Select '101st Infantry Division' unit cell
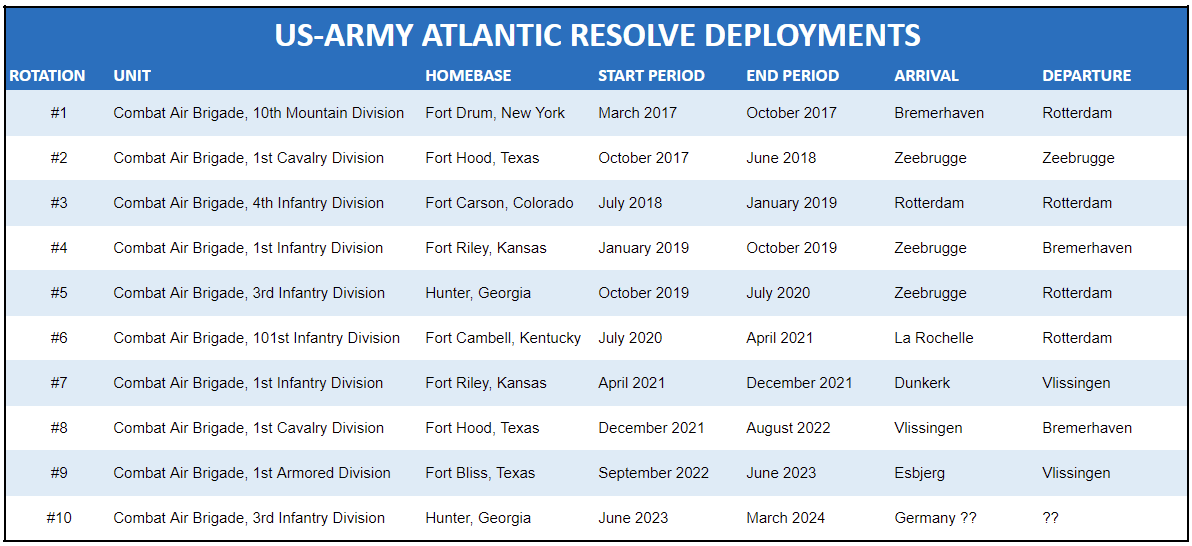The image size is (1192, 546). [x=256, y=338]
